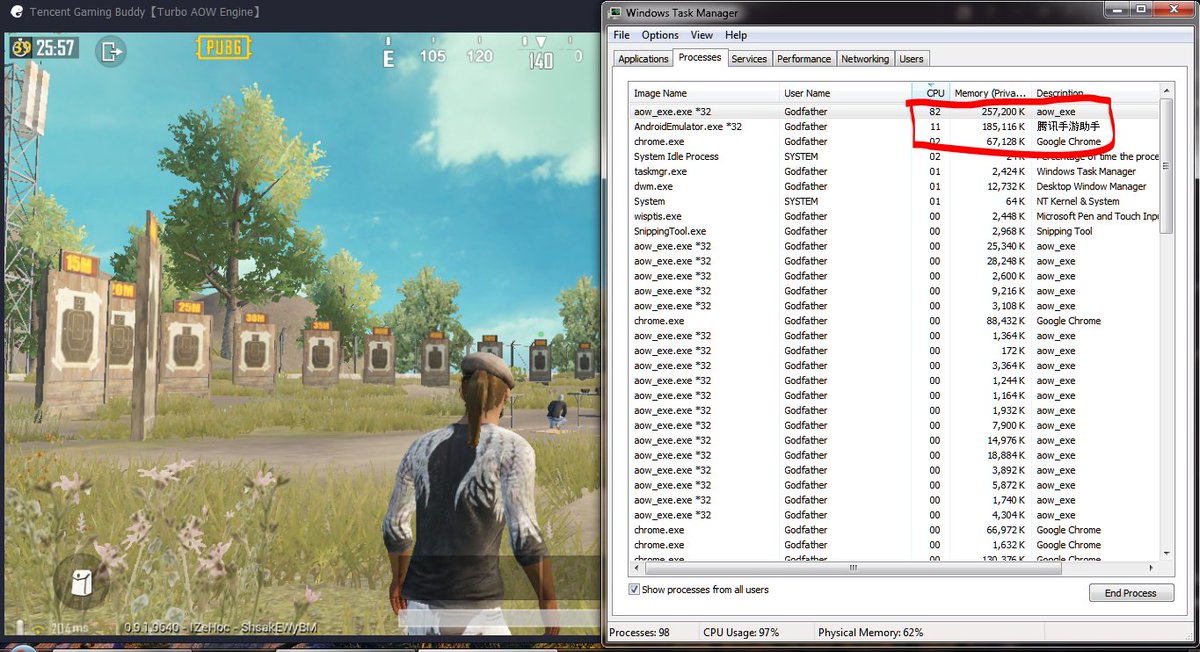This screenshot has height=652, width=1200.
Task: Click the PUBG logo badge in game
Action: point(224,47)
